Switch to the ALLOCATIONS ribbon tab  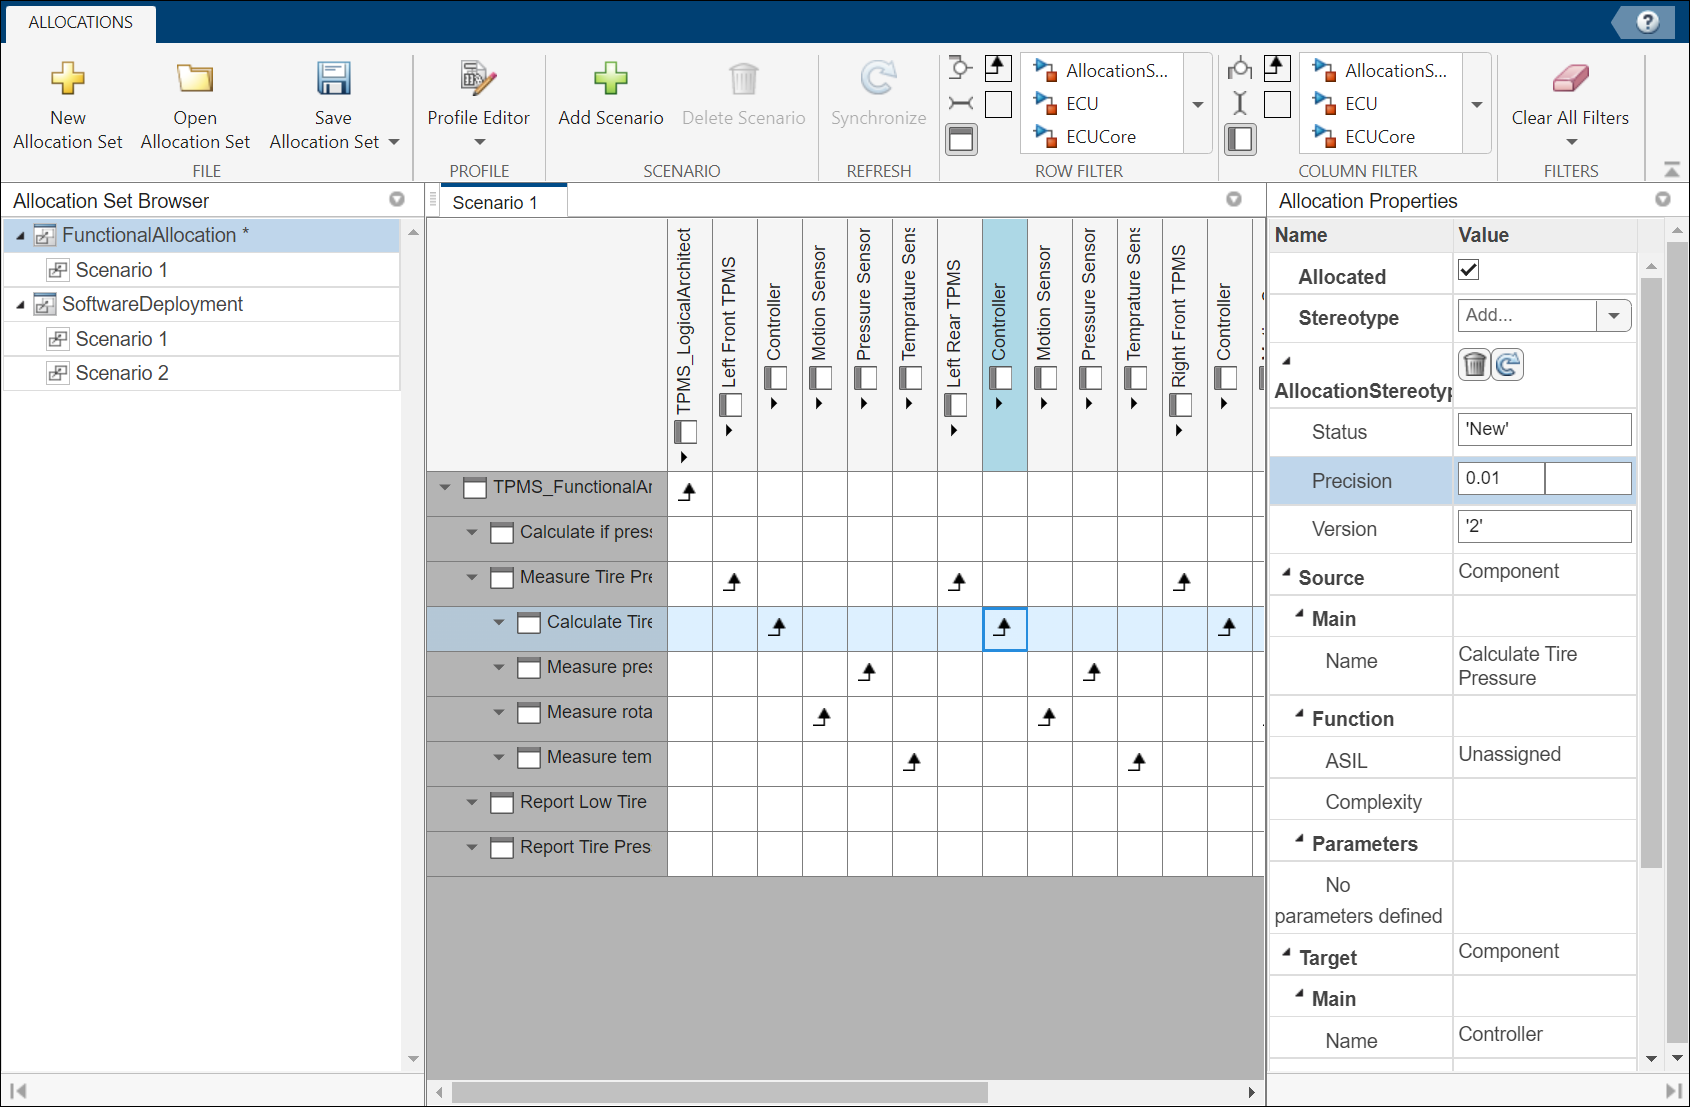80,22
